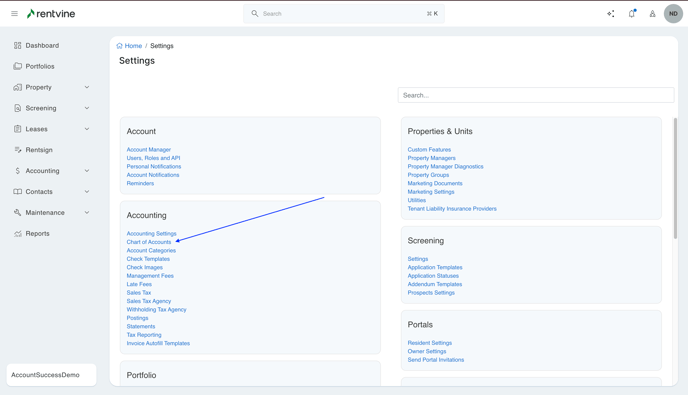
Task: Open Users, Roles and API link
Action: coord(154,158)
